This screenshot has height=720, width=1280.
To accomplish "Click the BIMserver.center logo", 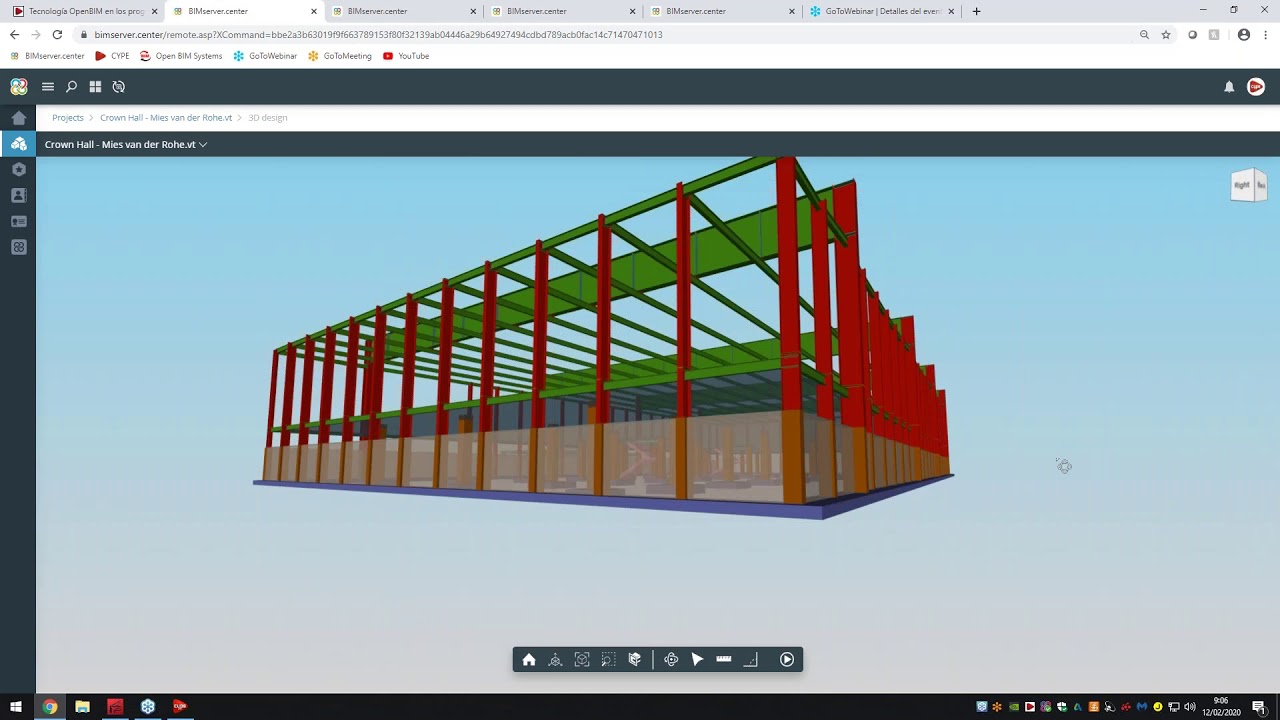I will 19,87.
